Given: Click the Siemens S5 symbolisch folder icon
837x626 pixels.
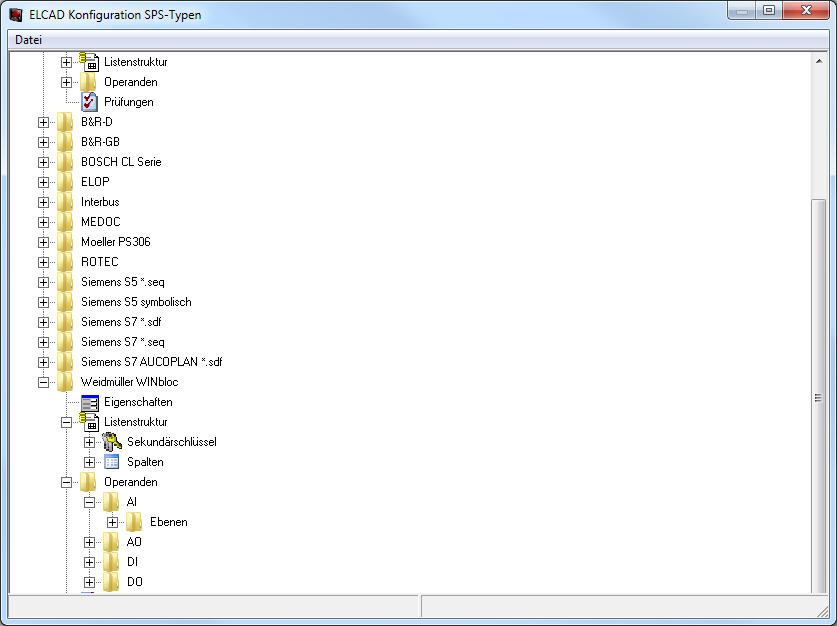Looking at the screenshot, I should tap(65, 302).
